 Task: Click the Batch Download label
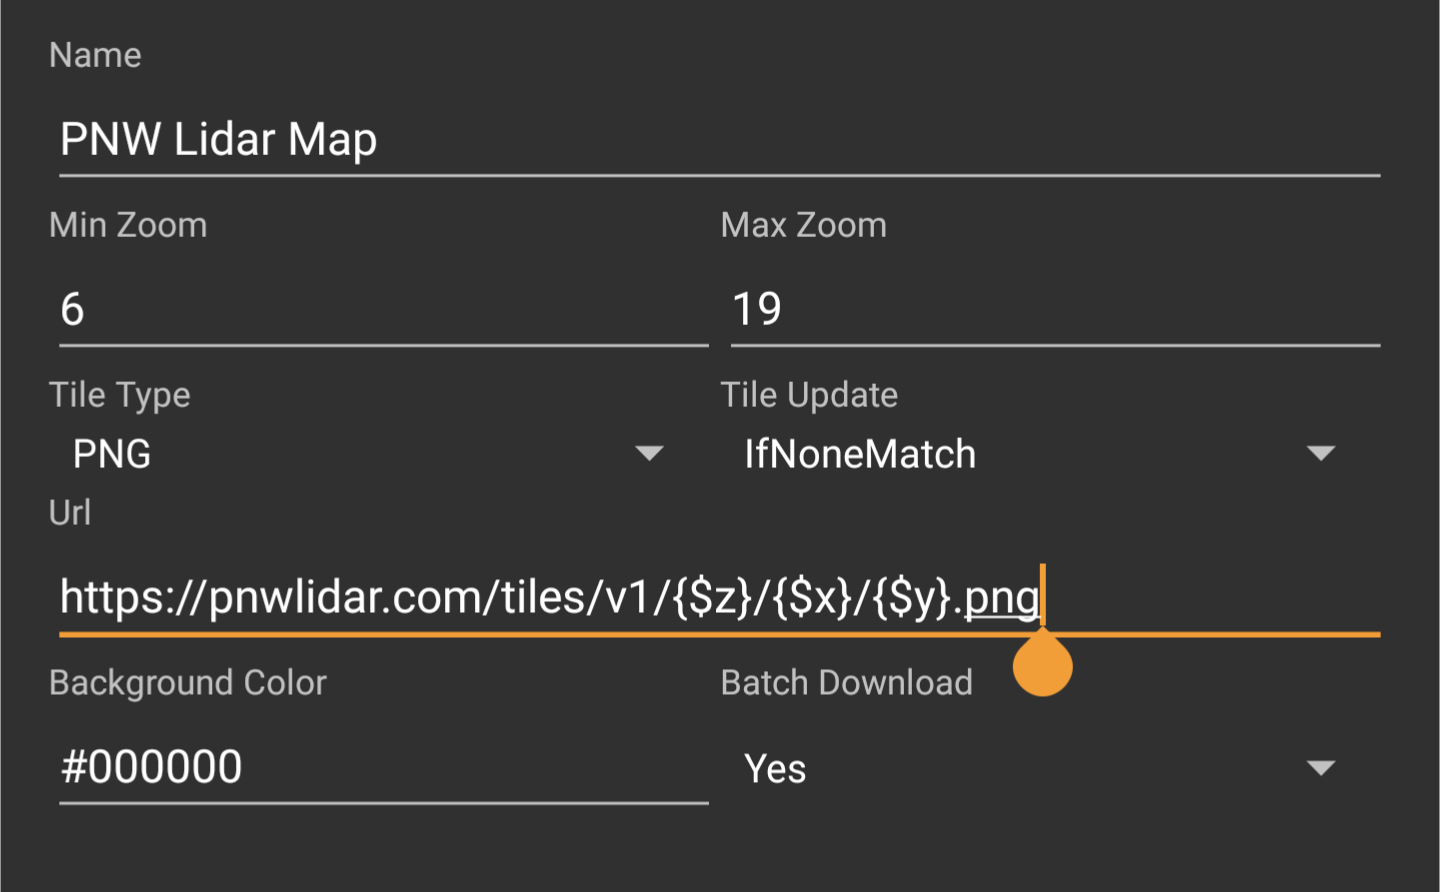point(846,683)
